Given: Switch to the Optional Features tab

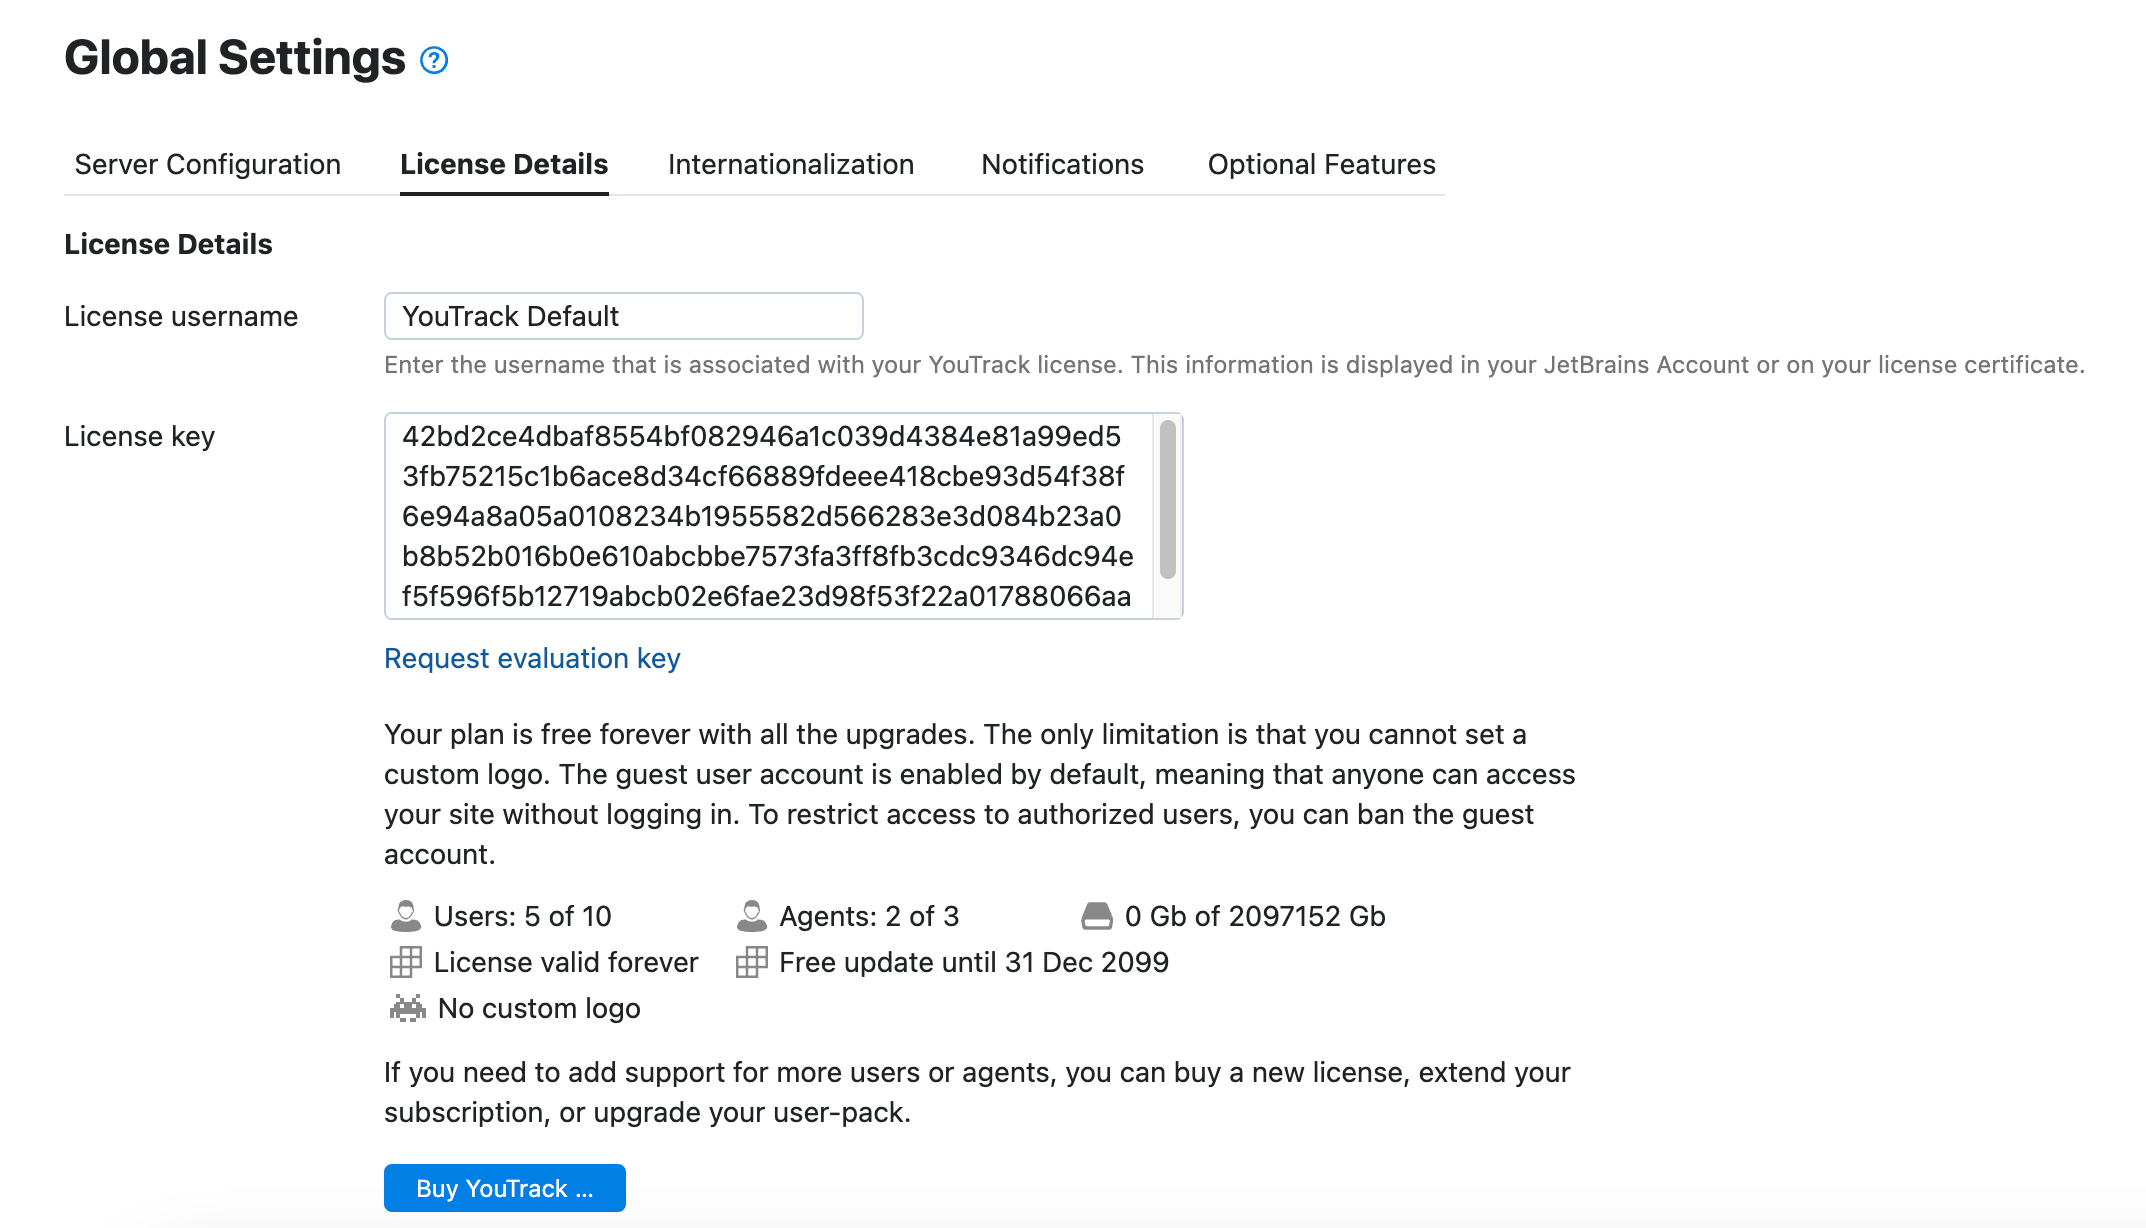Looking at the screenshot, I should (1322, 164).
